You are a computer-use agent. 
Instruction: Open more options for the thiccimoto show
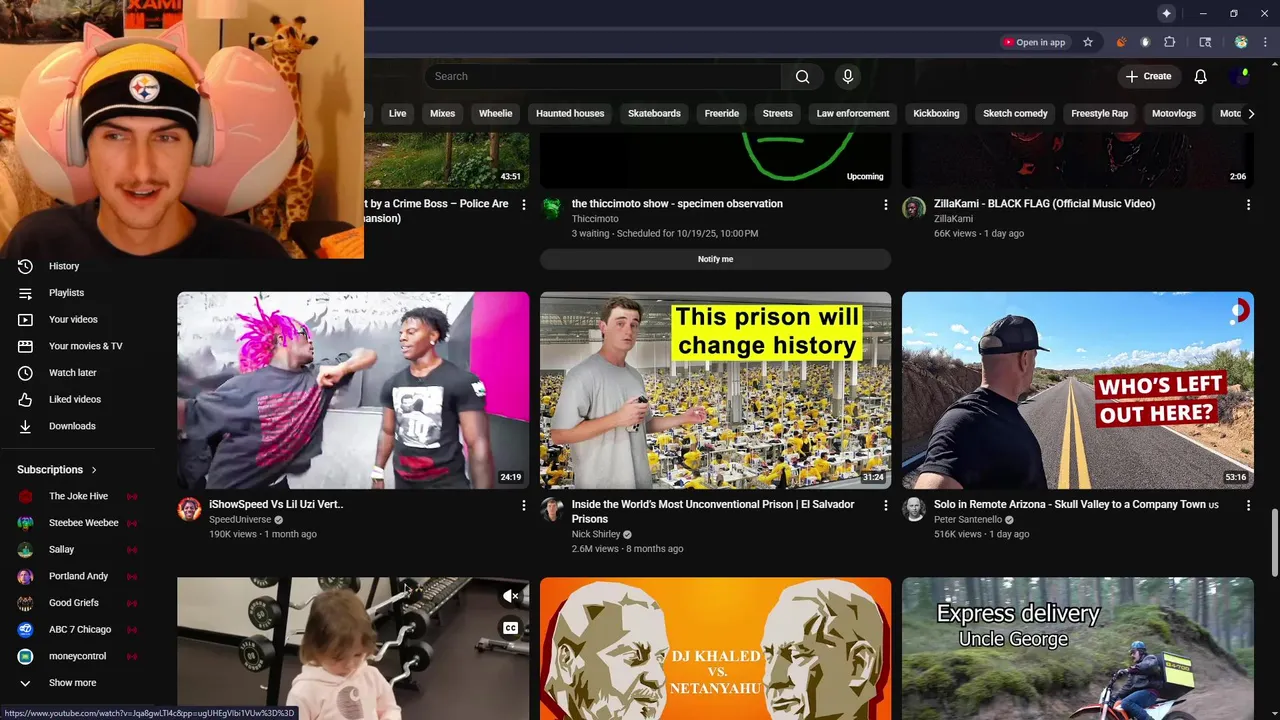coord(885,205)
